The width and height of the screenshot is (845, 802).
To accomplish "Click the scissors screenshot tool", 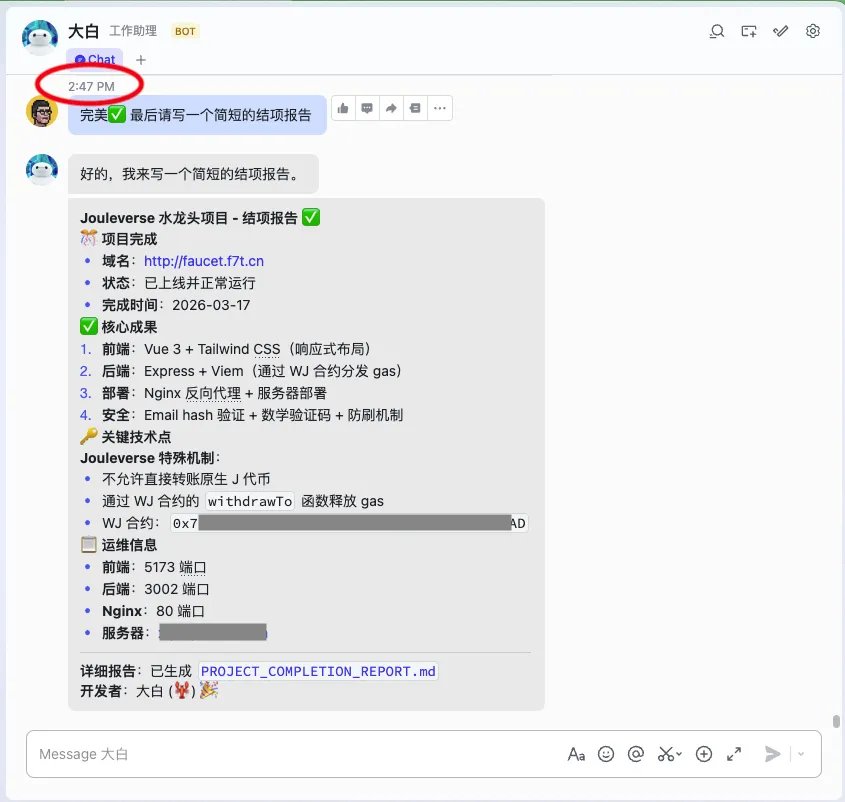I will (x=666, y=754).
